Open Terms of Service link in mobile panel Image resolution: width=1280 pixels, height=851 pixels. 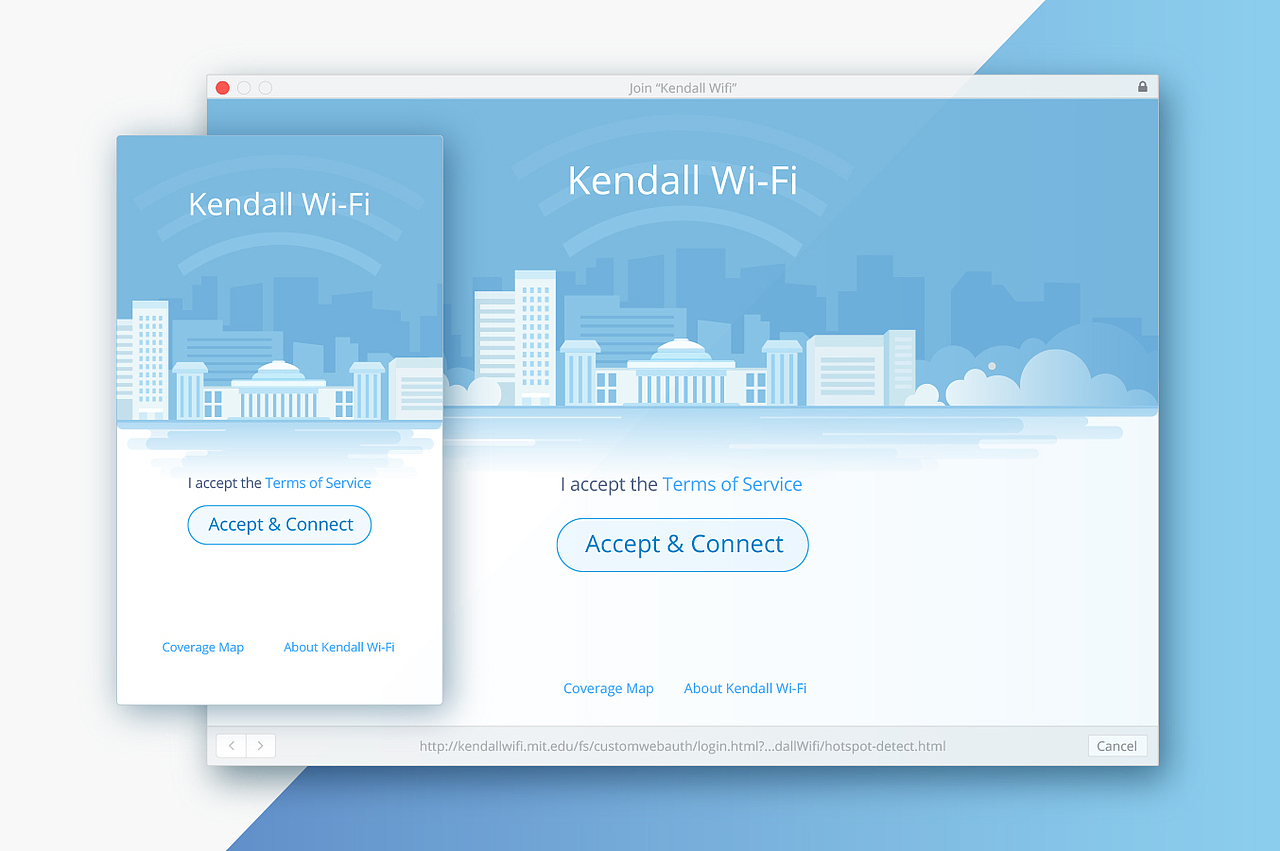[x=318, y=483]
